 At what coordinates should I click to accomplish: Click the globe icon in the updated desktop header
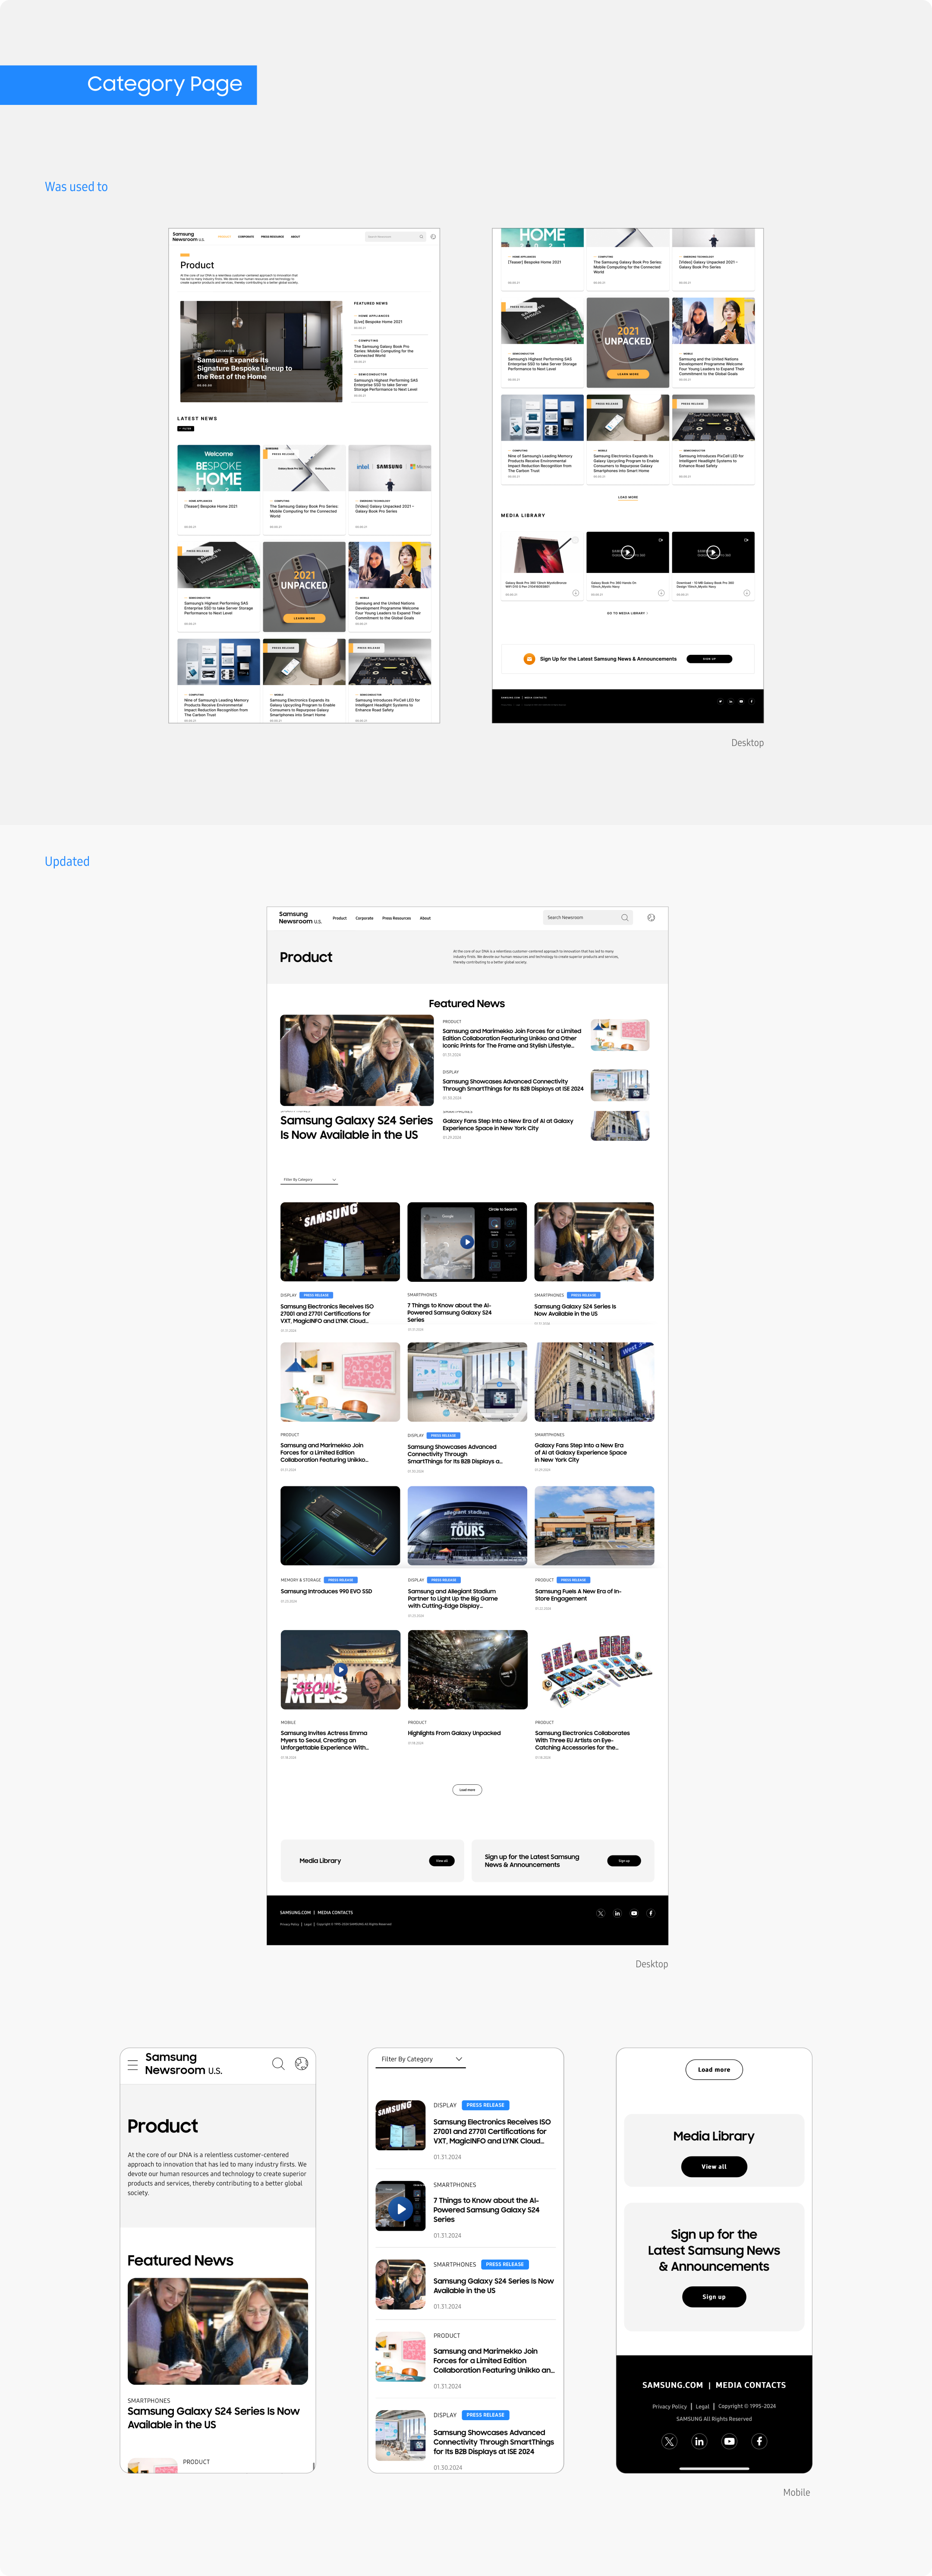coord(651,917)
